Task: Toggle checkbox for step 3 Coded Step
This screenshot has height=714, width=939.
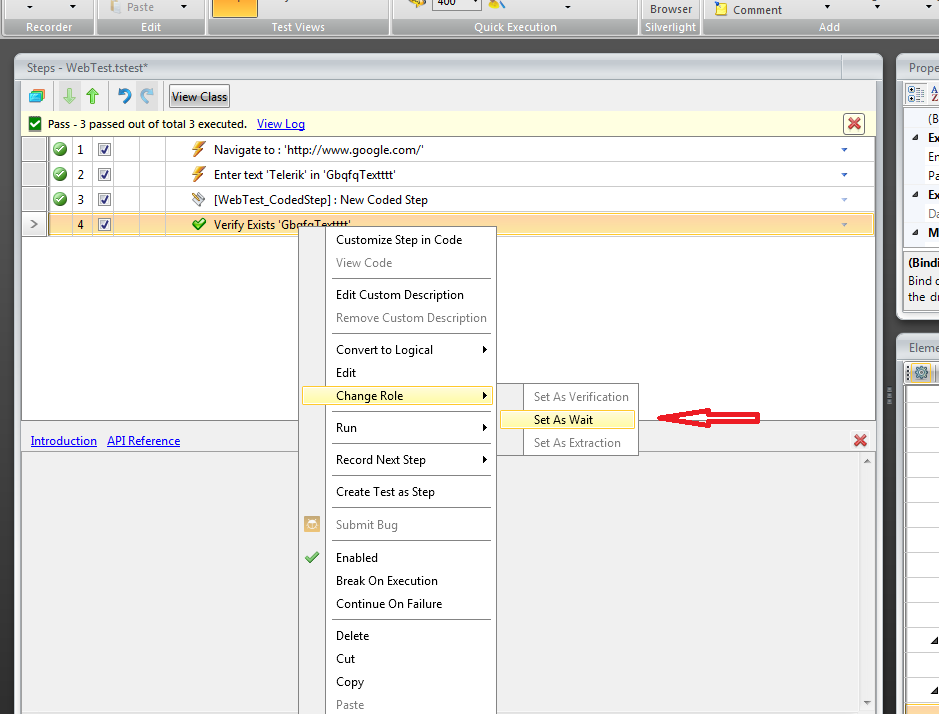Action: click(105, 199)
